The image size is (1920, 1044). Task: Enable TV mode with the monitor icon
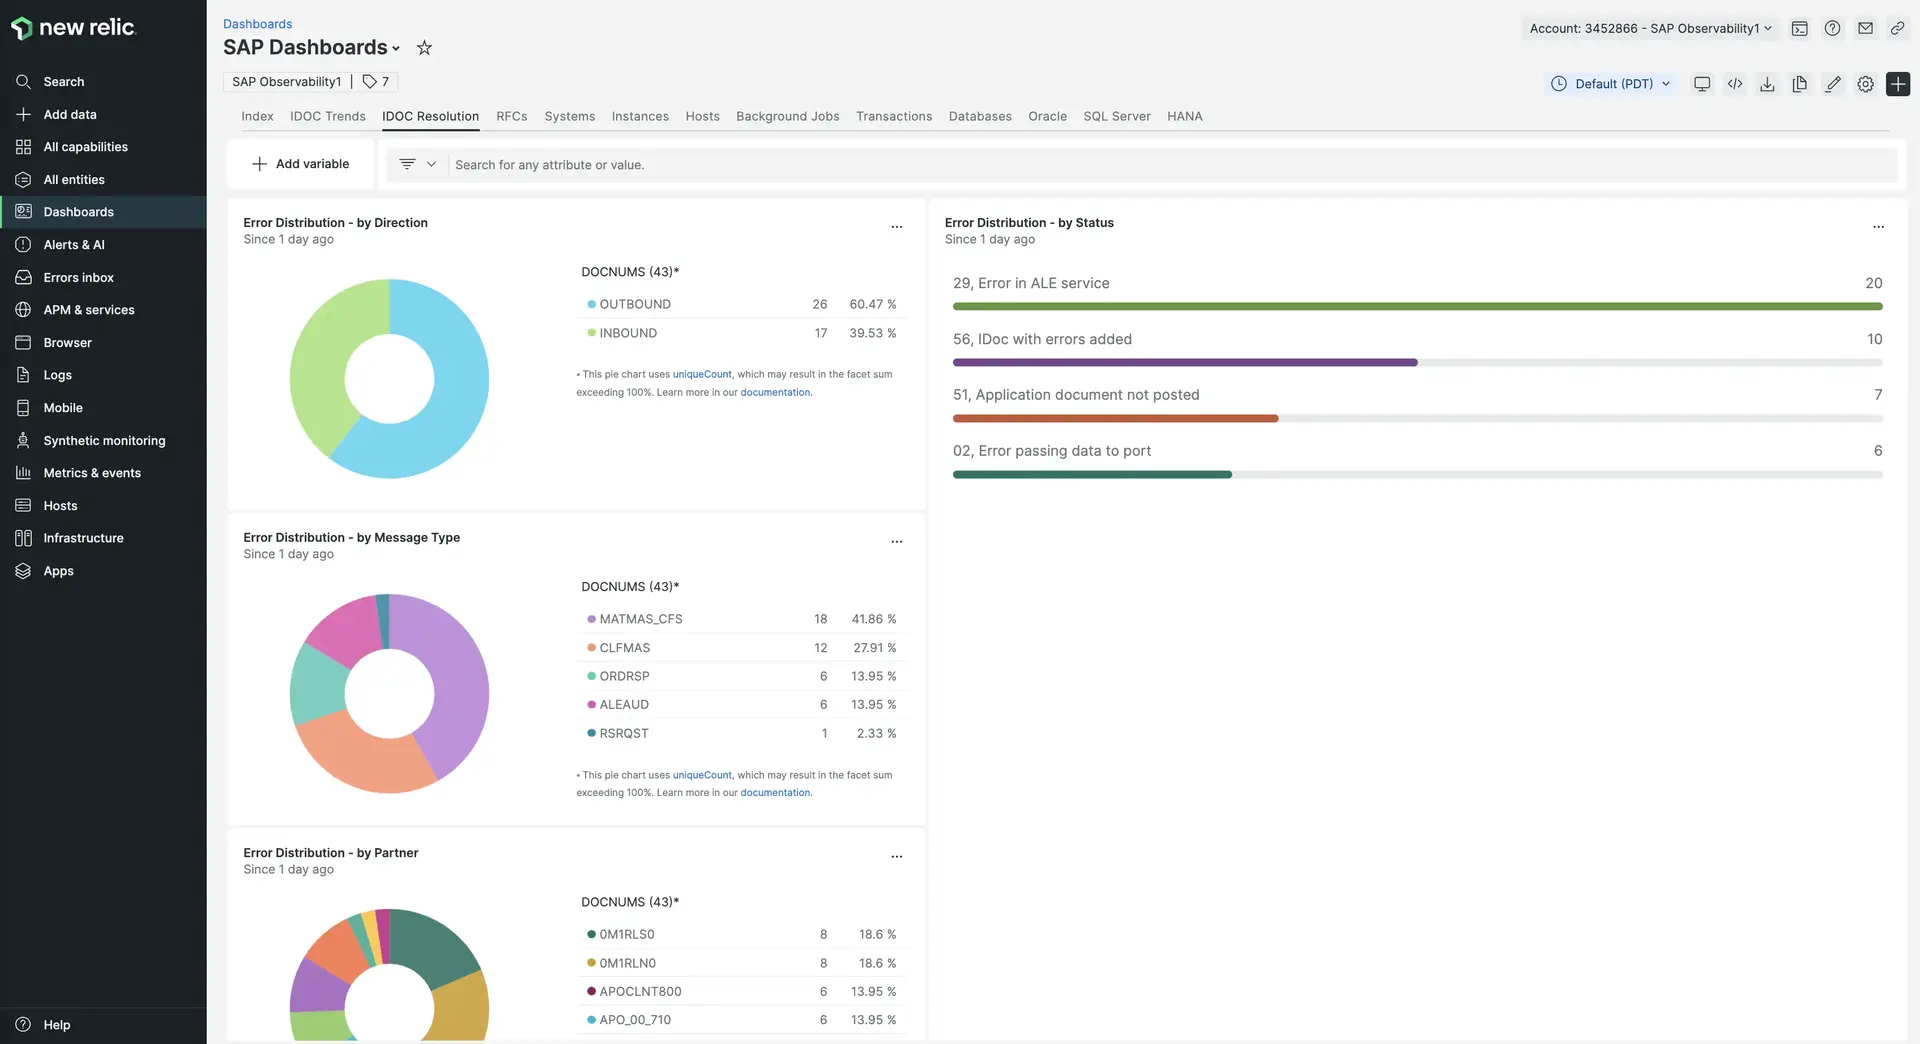(1701, 83)
